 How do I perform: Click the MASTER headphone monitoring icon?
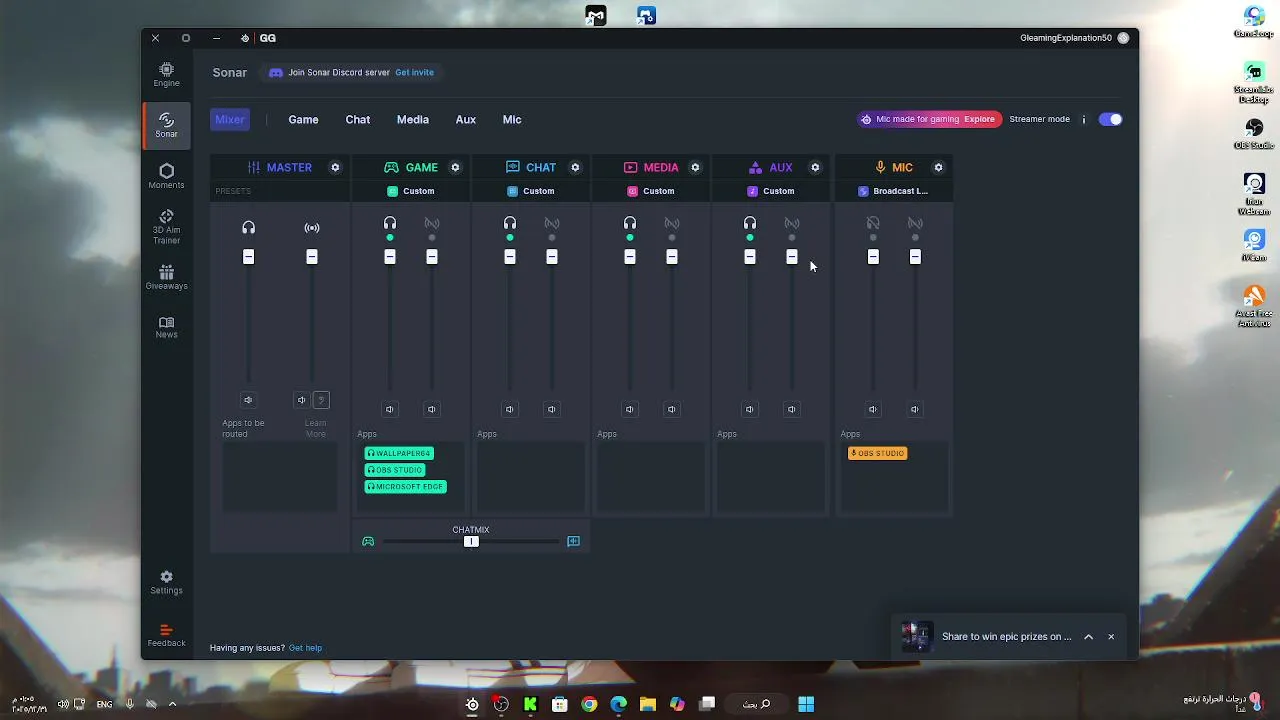pos(248,228)
